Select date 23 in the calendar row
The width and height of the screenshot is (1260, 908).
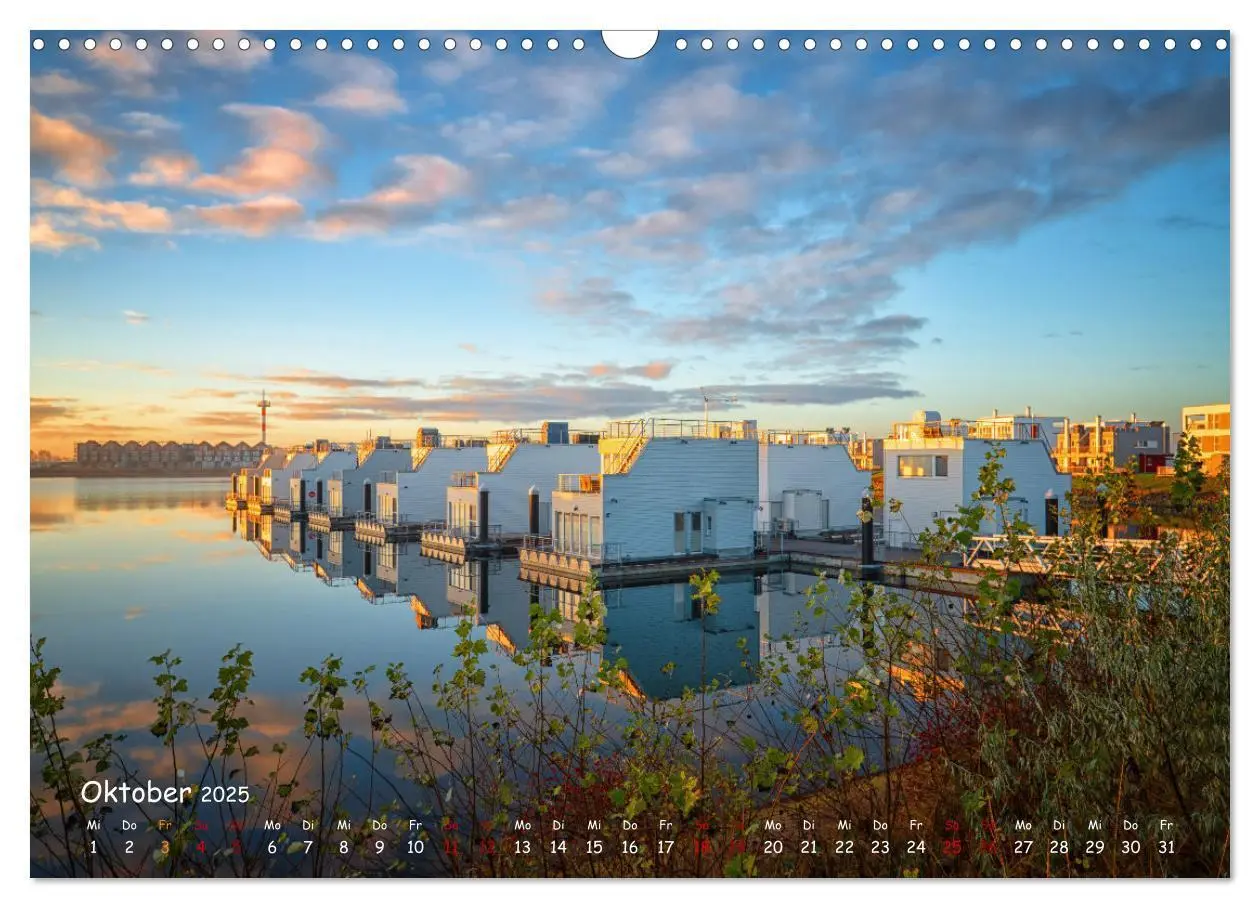click(880, 847)
